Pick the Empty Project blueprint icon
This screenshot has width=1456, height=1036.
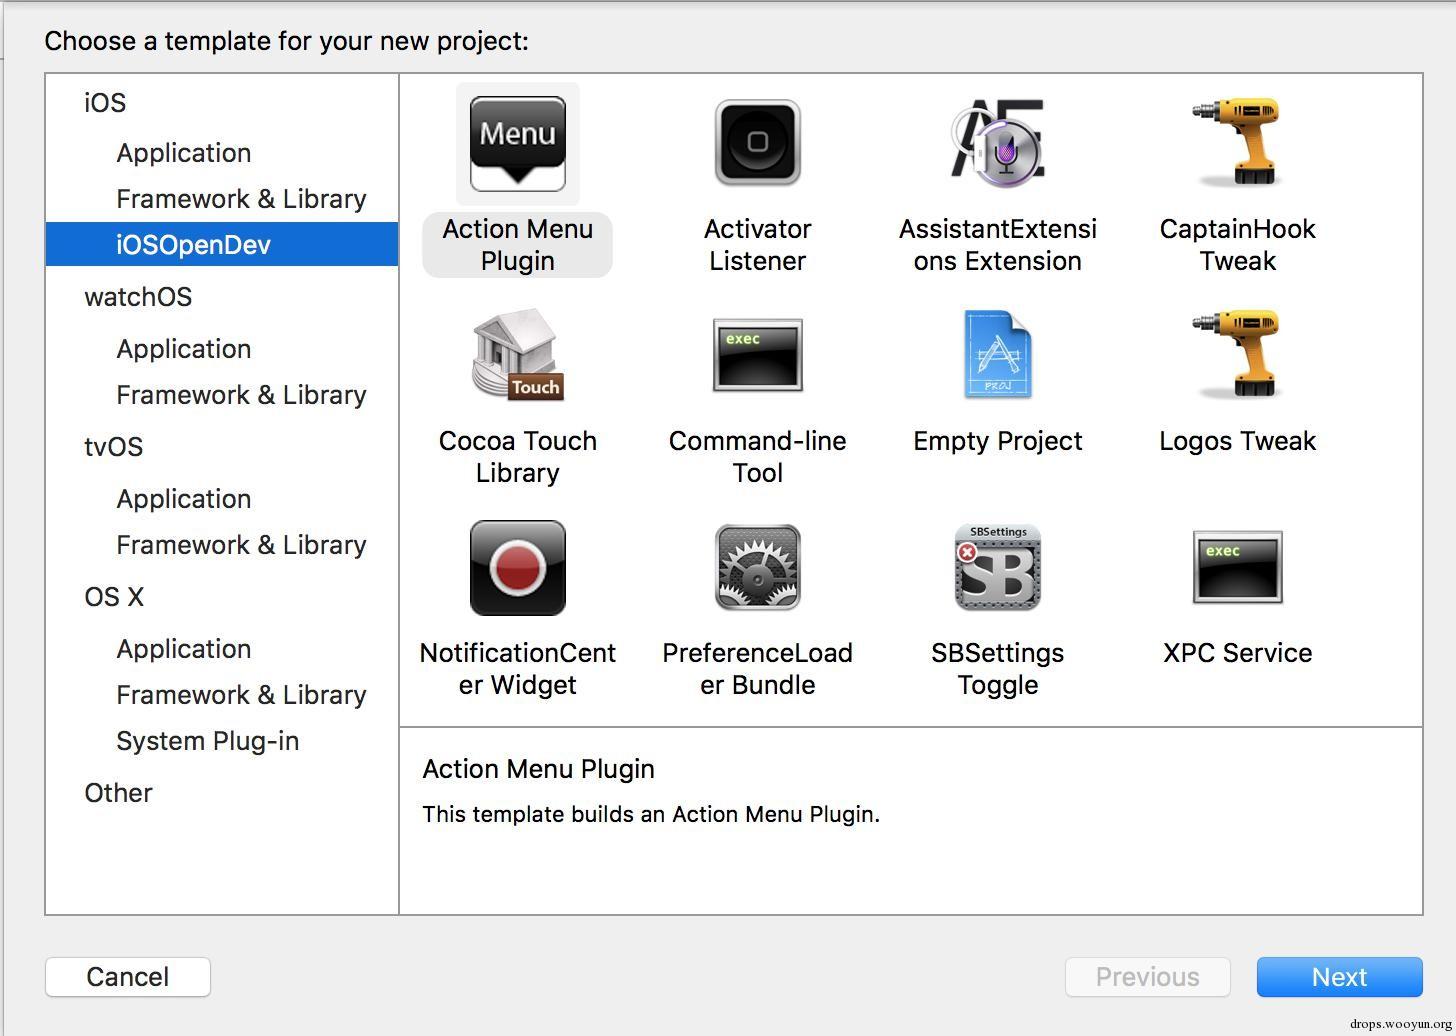click(997, 355)
